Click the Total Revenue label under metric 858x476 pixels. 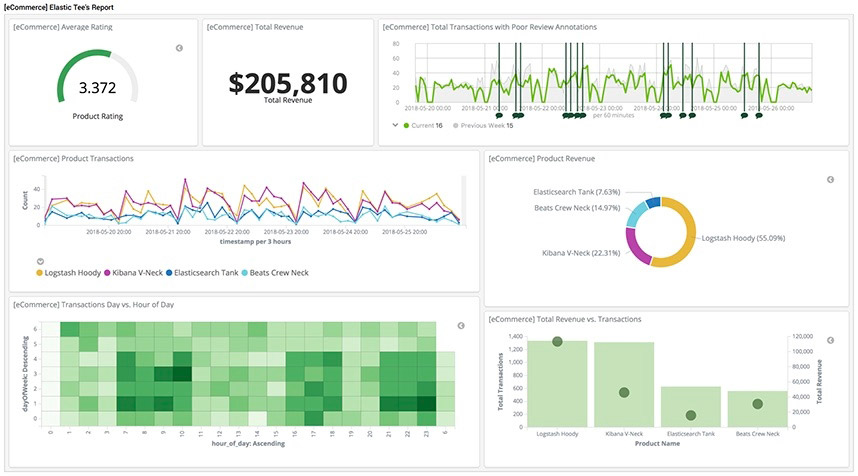coord(288,100)
